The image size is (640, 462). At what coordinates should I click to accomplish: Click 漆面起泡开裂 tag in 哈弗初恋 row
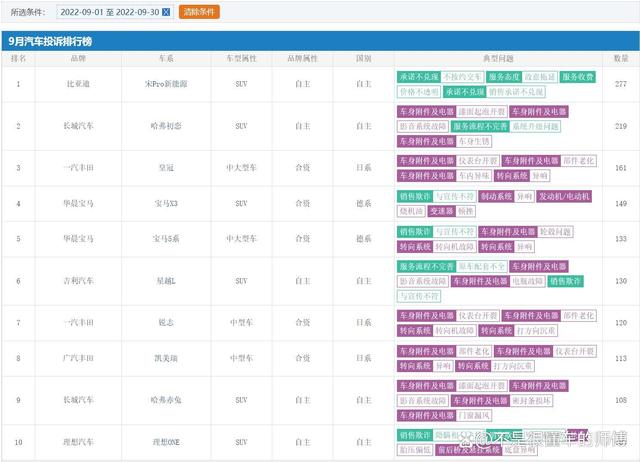point(482,112)
